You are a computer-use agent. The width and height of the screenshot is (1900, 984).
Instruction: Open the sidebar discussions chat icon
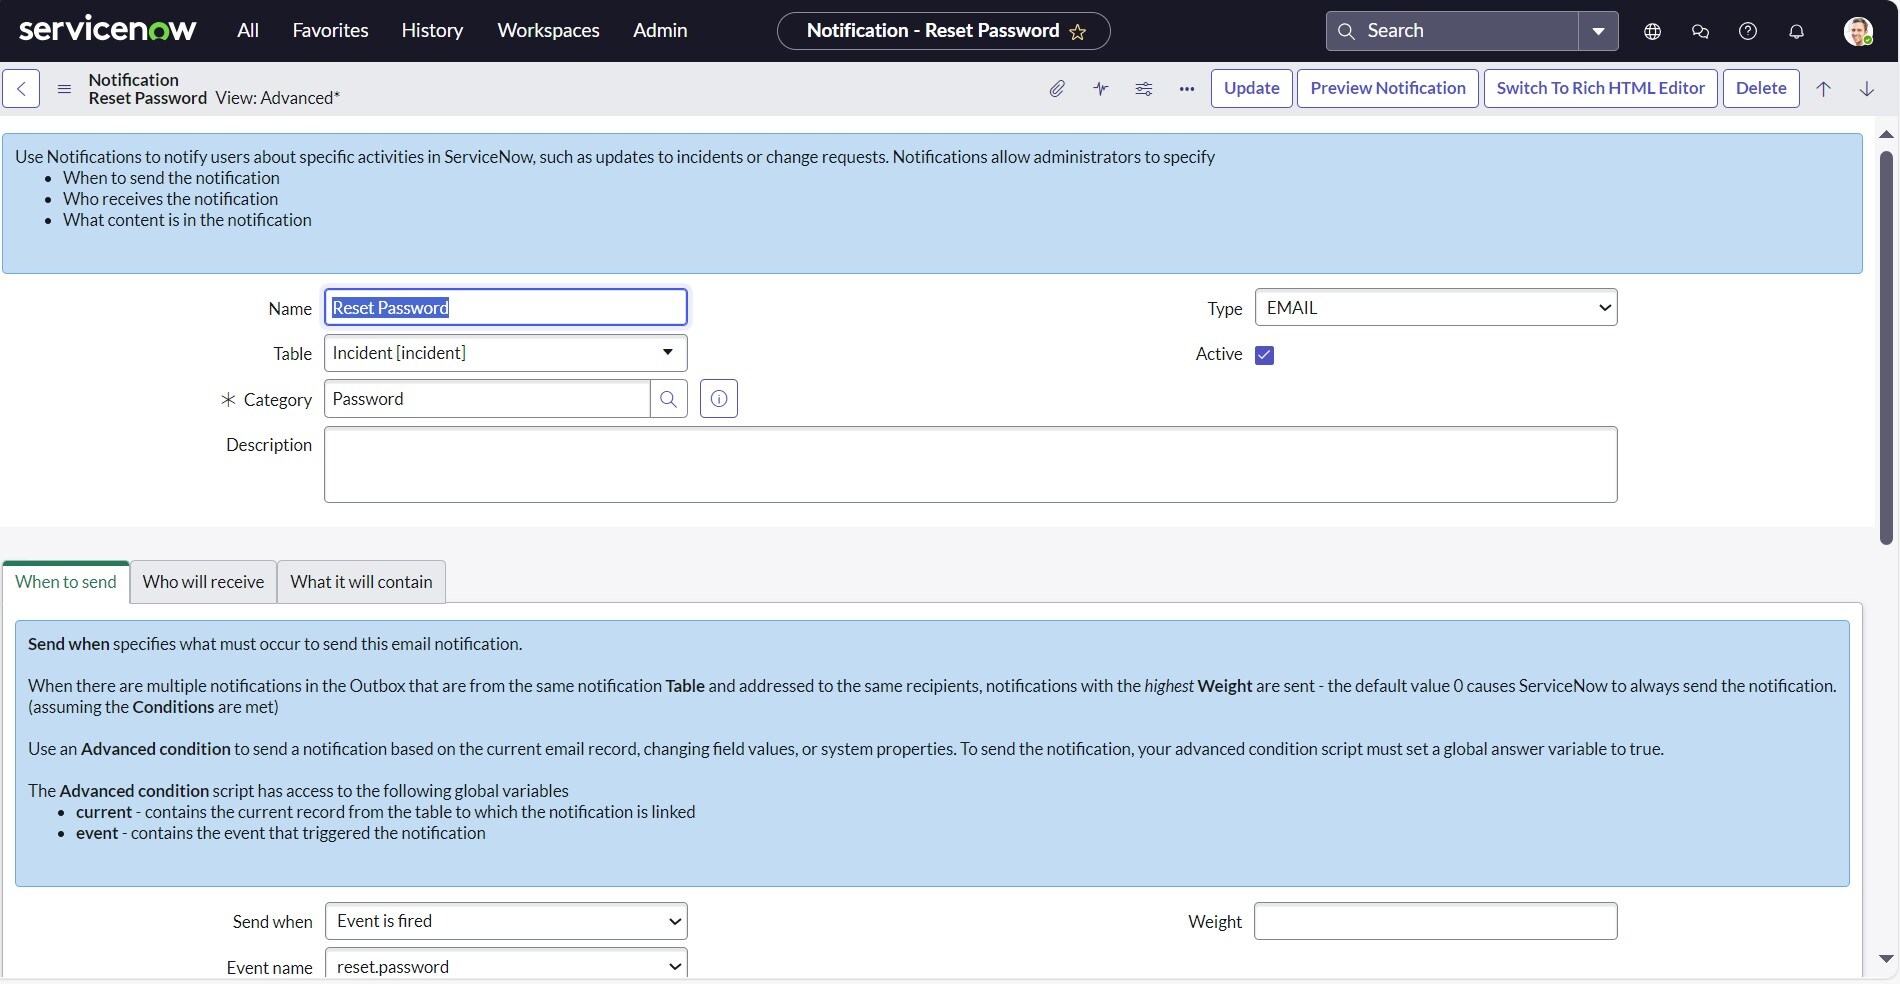coord(1700,31)
